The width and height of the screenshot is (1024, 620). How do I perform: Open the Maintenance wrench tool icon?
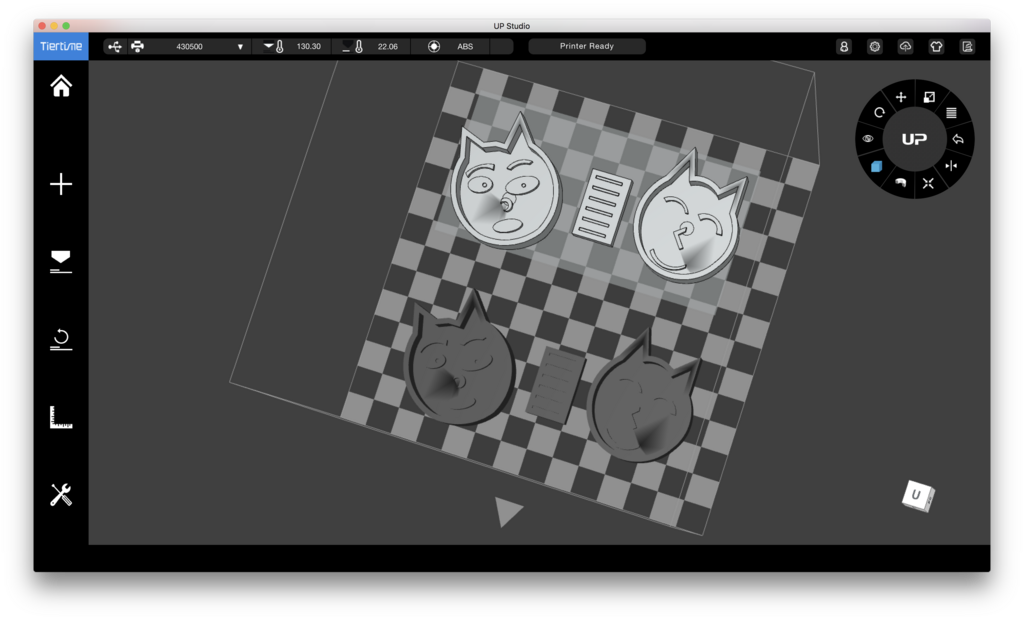[61, 495]
